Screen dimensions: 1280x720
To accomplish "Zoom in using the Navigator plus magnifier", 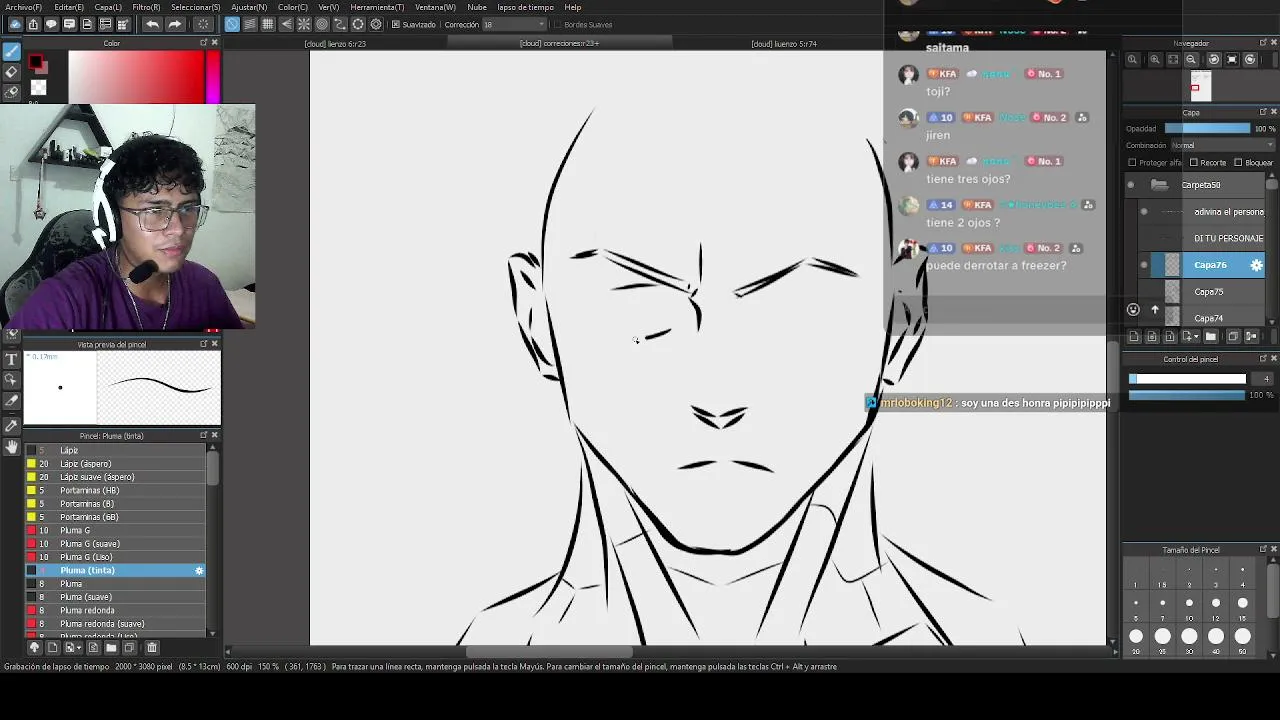I will tap(1155, 60).
